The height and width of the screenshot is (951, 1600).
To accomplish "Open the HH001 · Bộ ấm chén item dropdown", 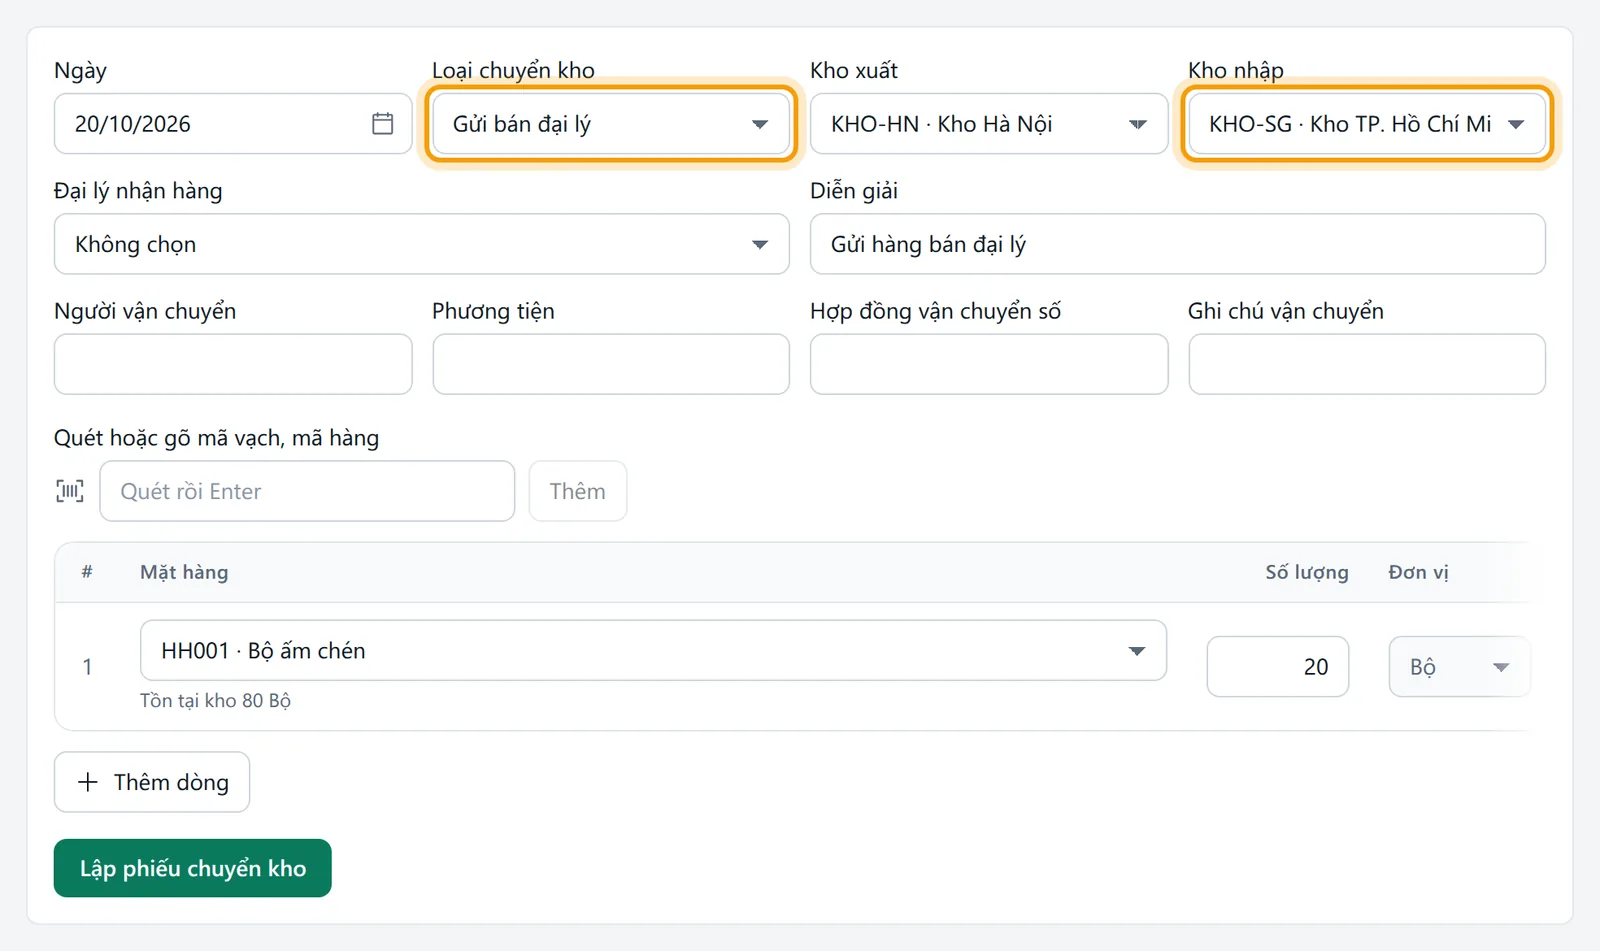I will pos(653,651).
